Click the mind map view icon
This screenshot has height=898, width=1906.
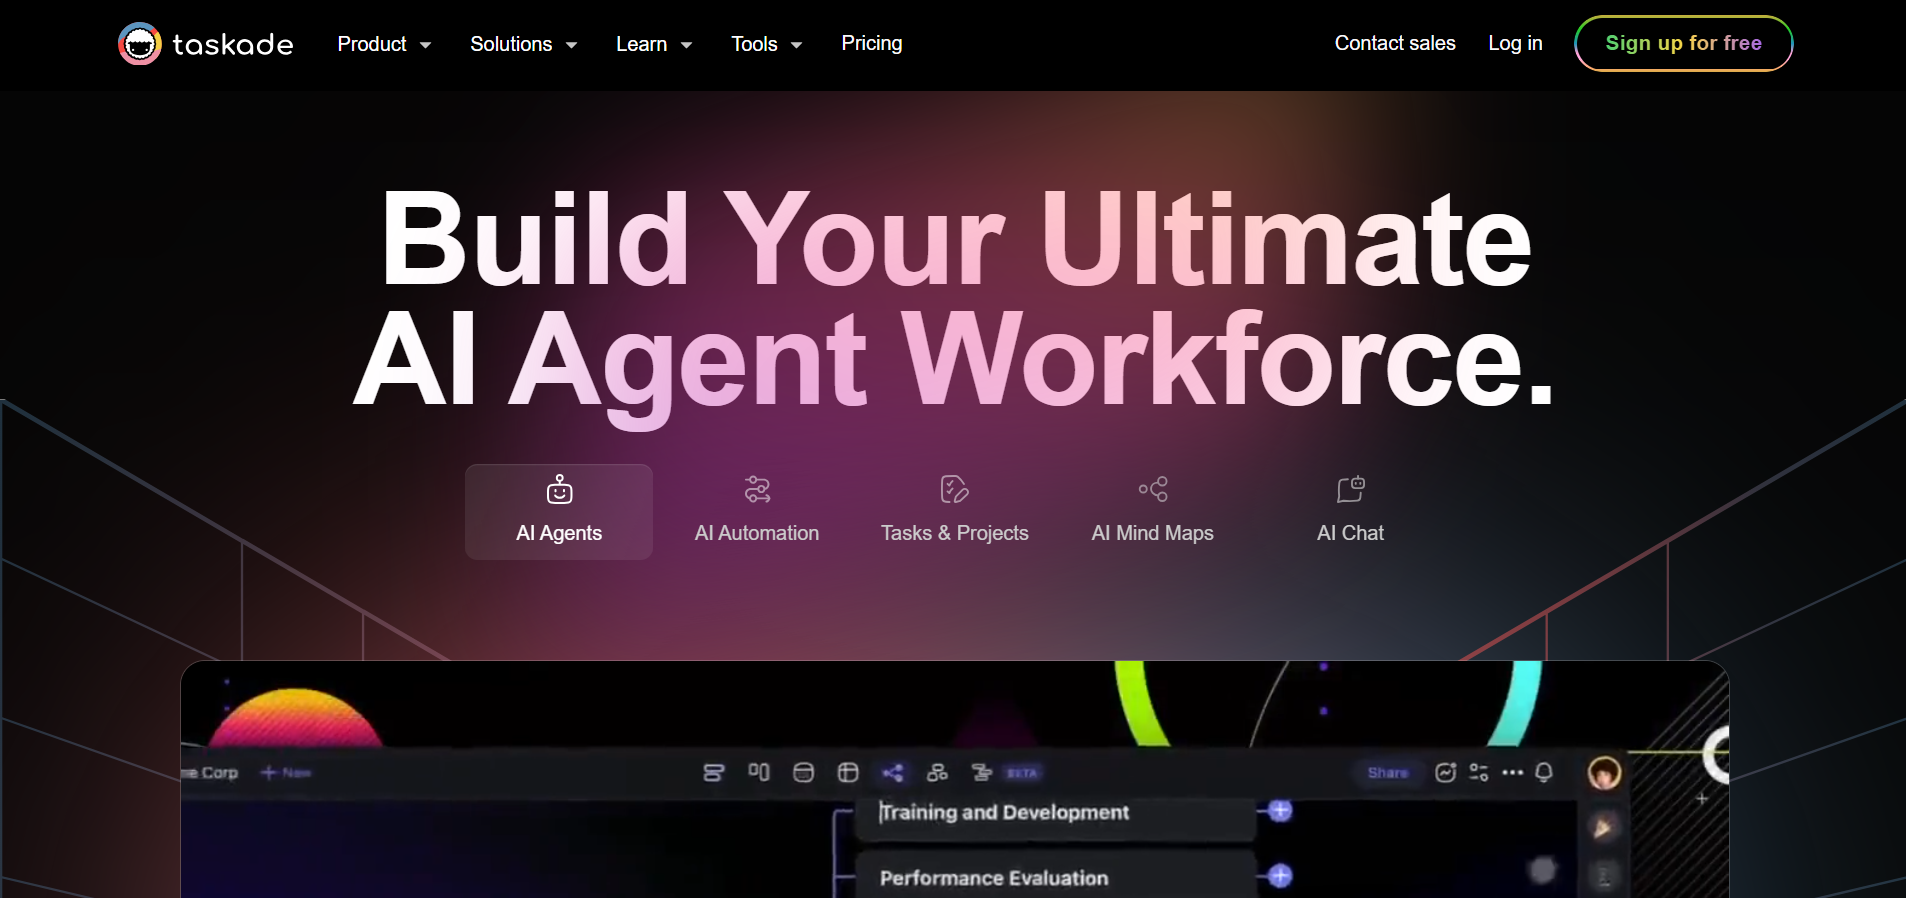(x=893, y=773)
